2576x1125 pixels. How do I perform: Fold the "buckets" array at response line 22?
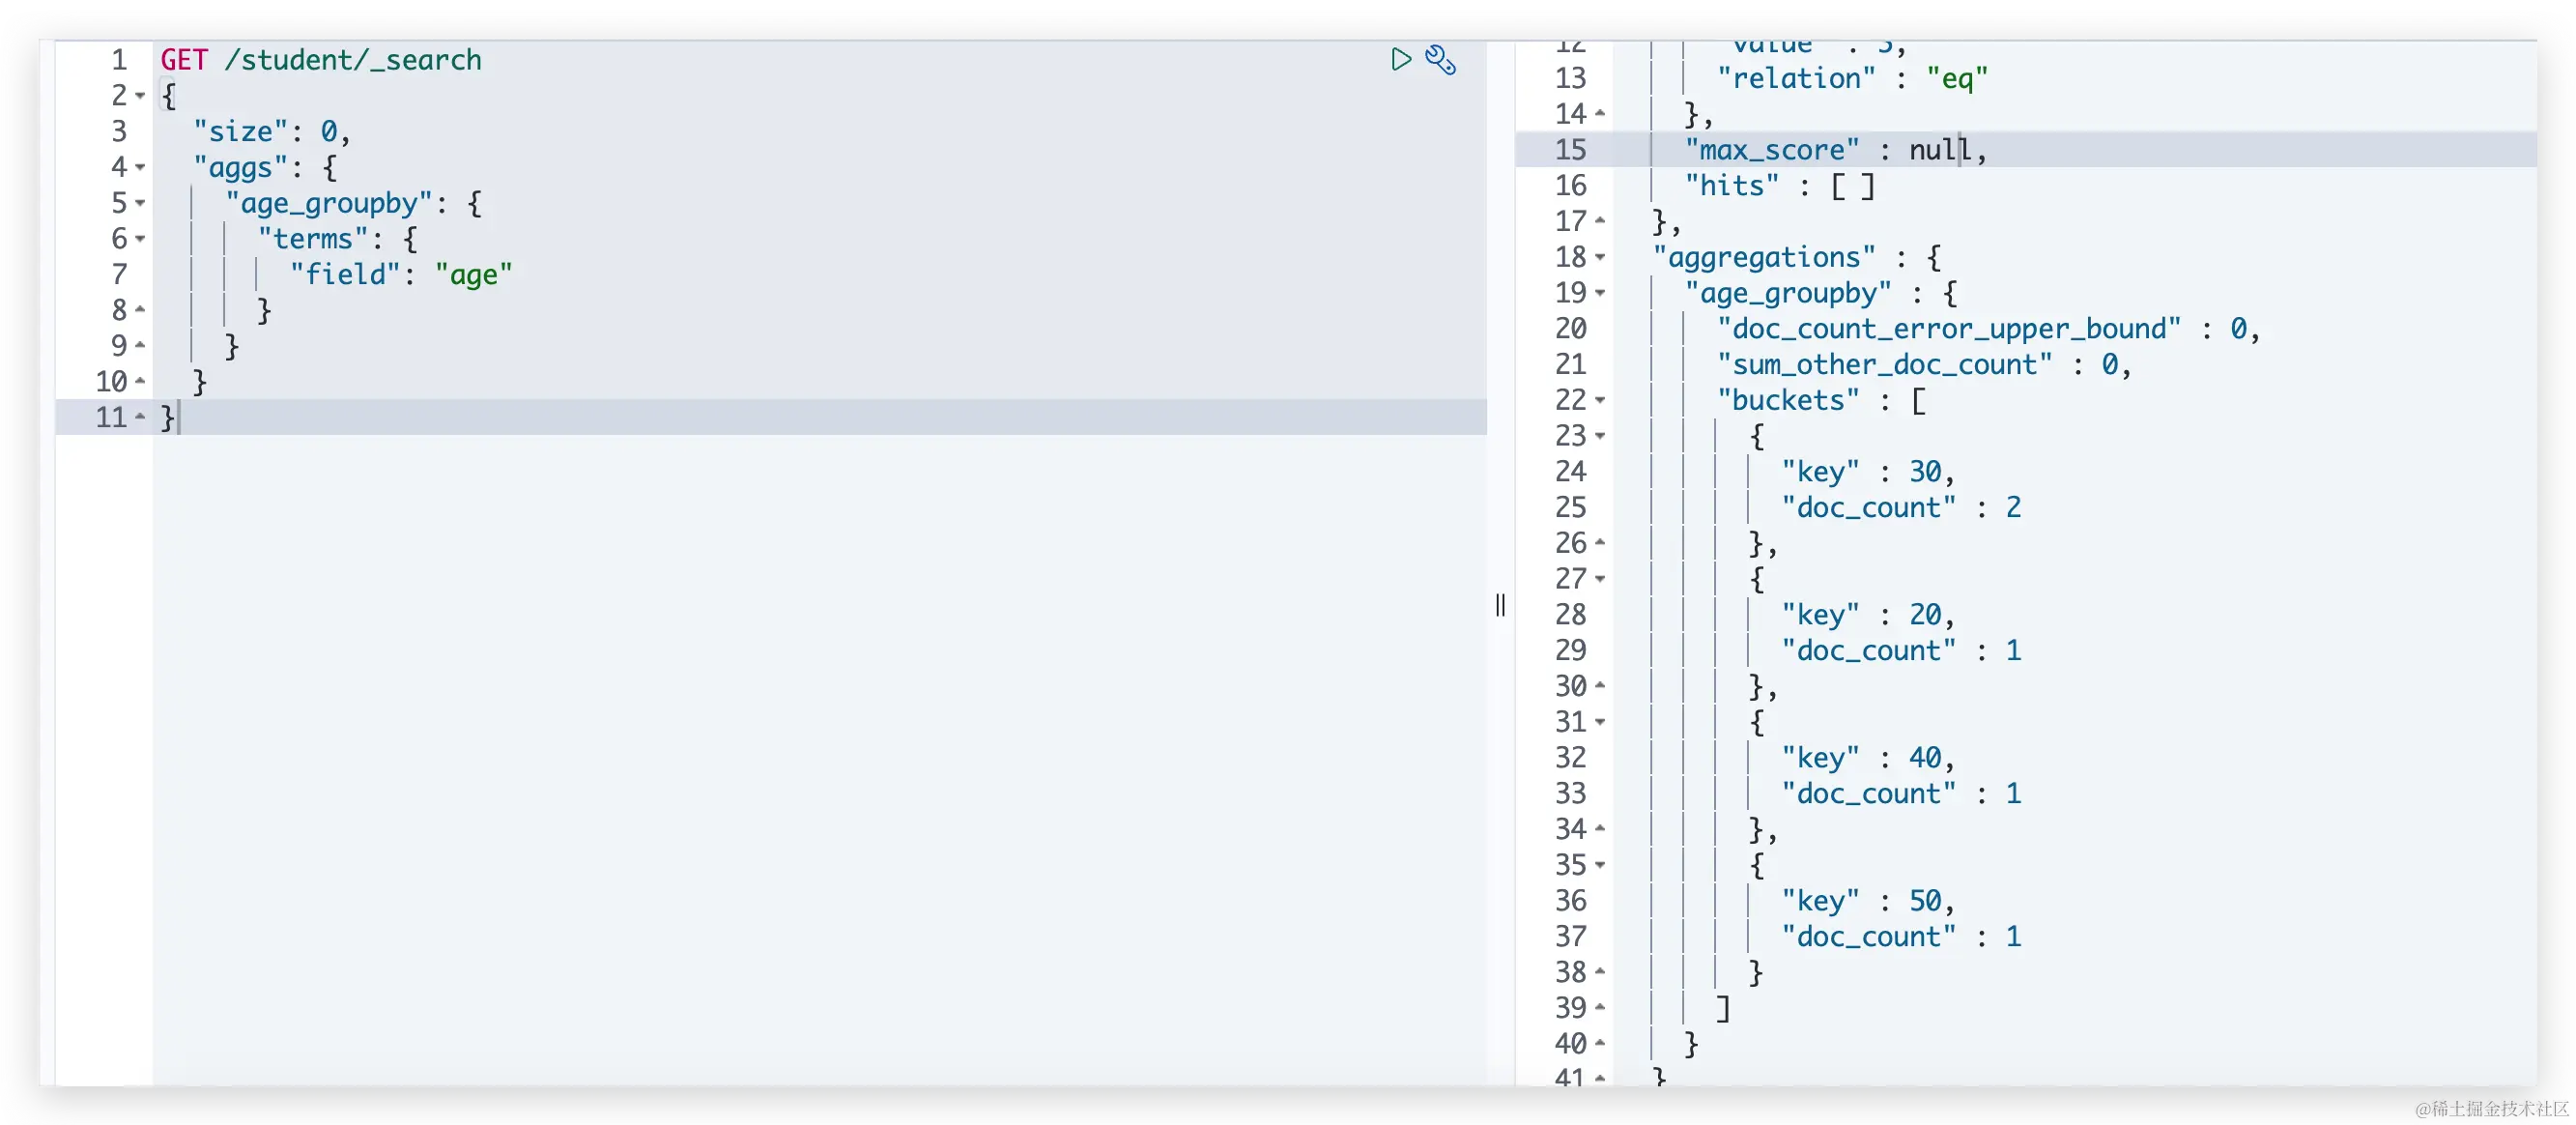tap(1600, 400)
